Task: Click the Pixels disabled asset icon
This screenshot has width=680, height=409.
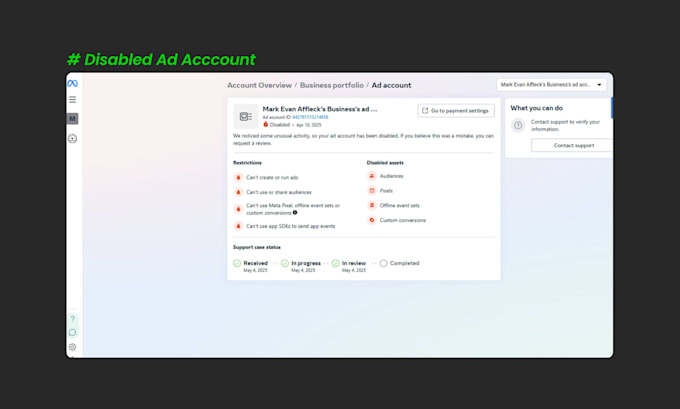Action: click(372, 190)
